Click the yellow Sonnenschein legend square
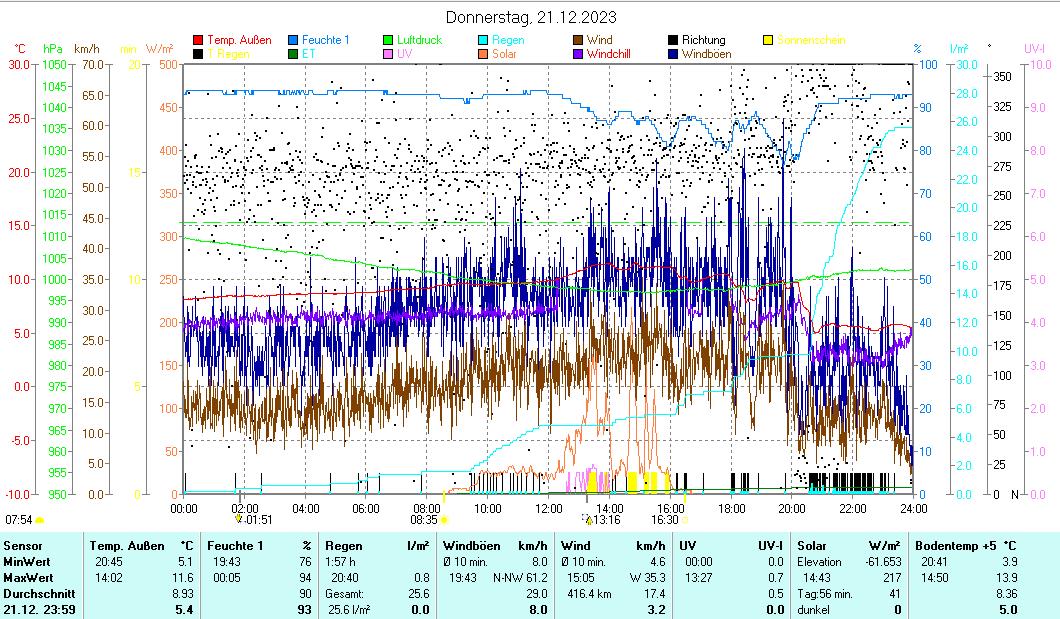The height and width of the screenshot is (619, 1060). (x=769, y=40)
